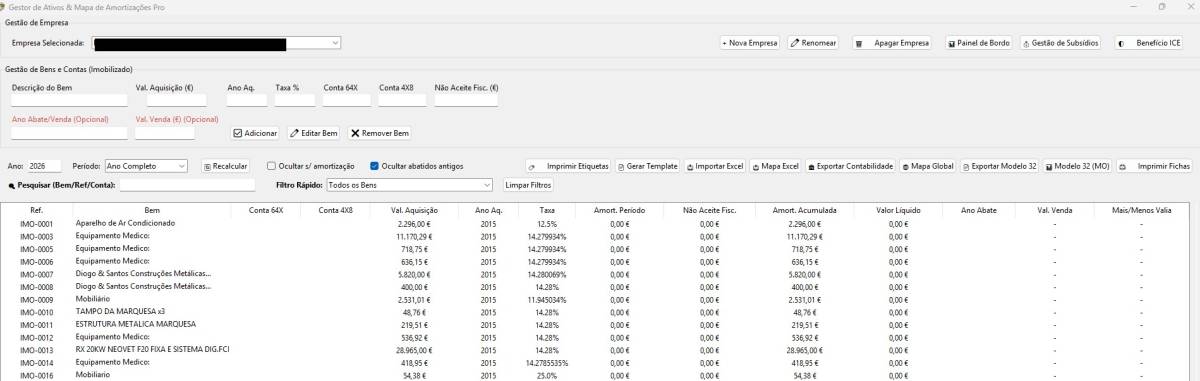Click the Não Aceite Fisc. (€) input

click(x=466, y=100)
